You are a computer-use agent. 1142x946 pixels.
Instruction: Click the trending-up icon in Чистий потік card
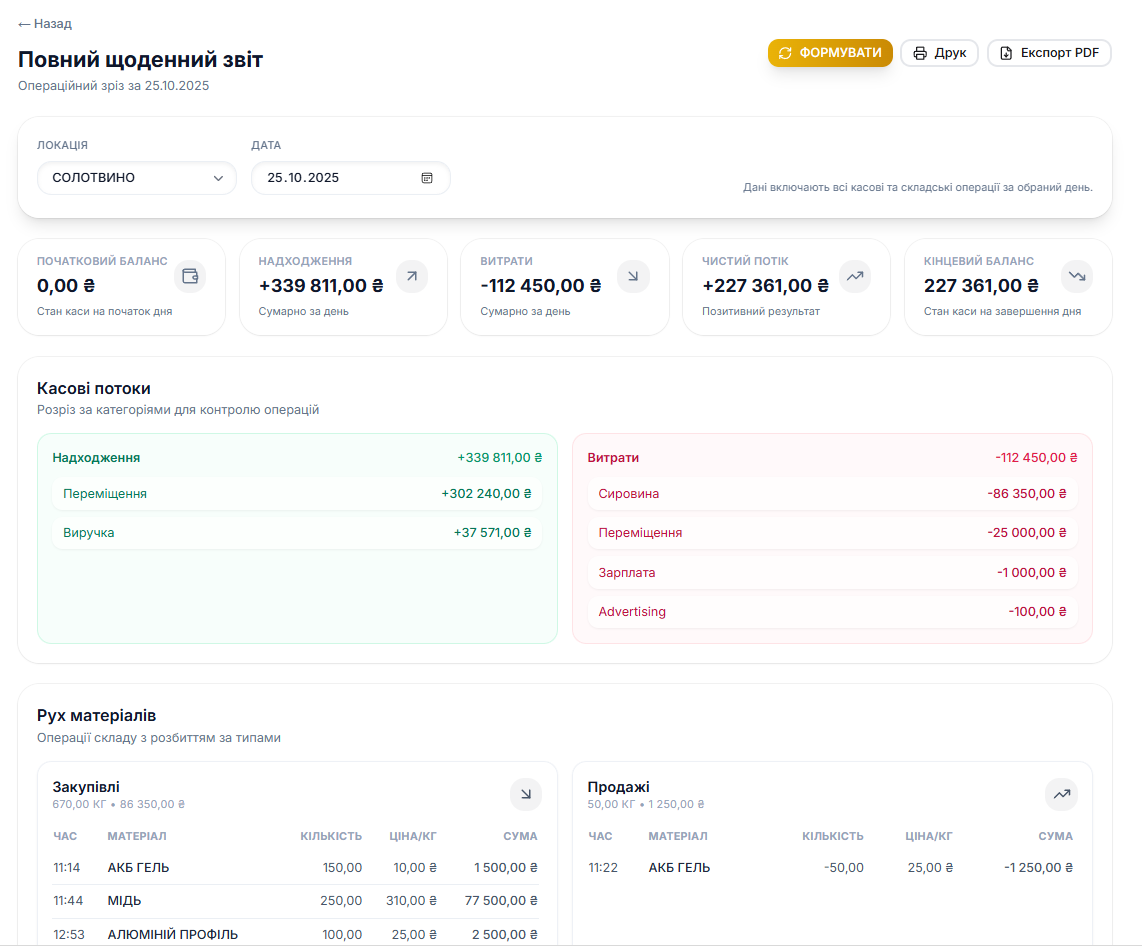coord(854,276)
